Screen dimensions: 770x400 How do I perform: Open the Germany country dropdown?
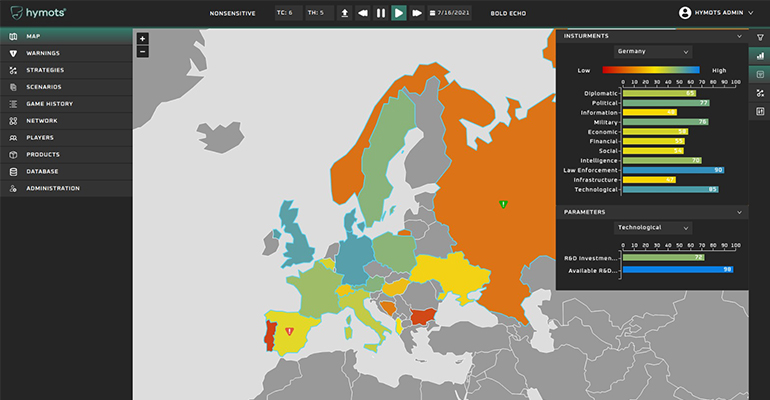pos(655,51)
